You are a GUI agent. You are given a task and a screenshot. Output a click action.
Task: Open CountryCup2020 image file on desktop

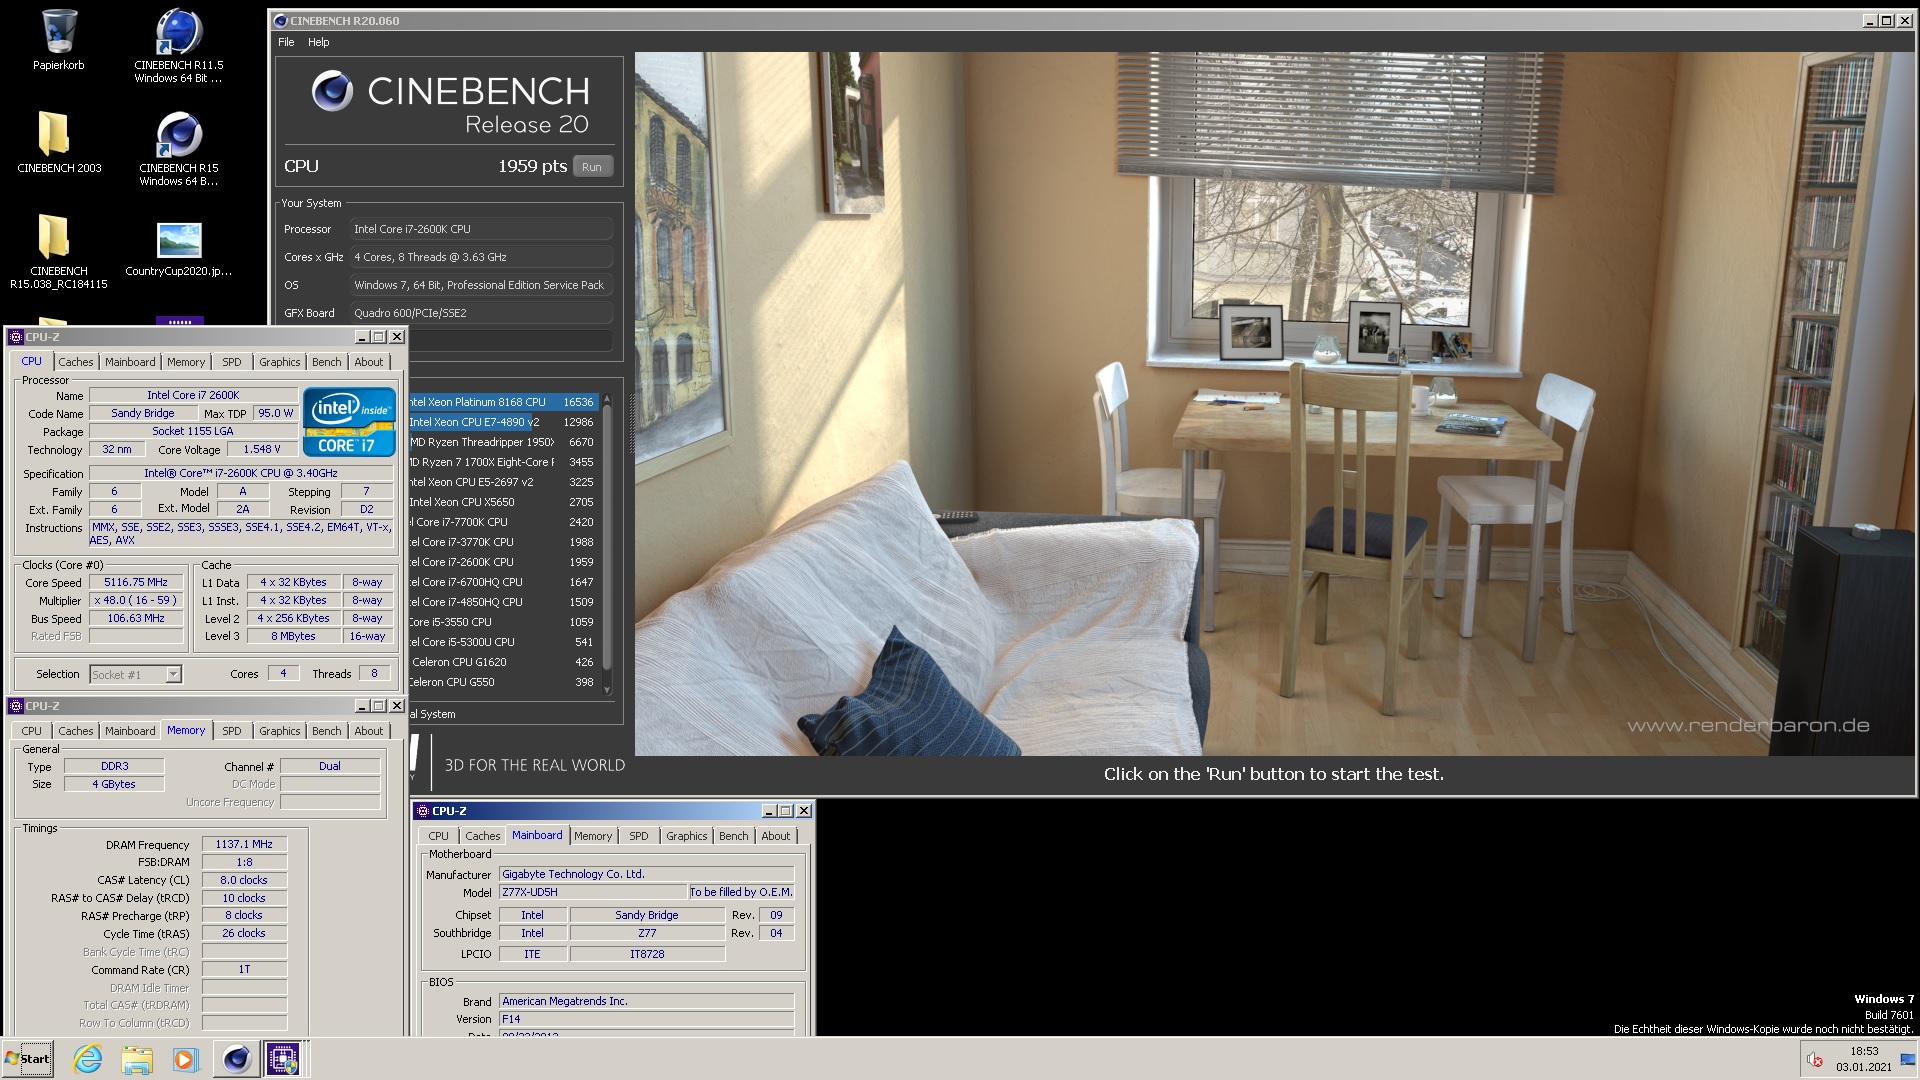[179, 249]
